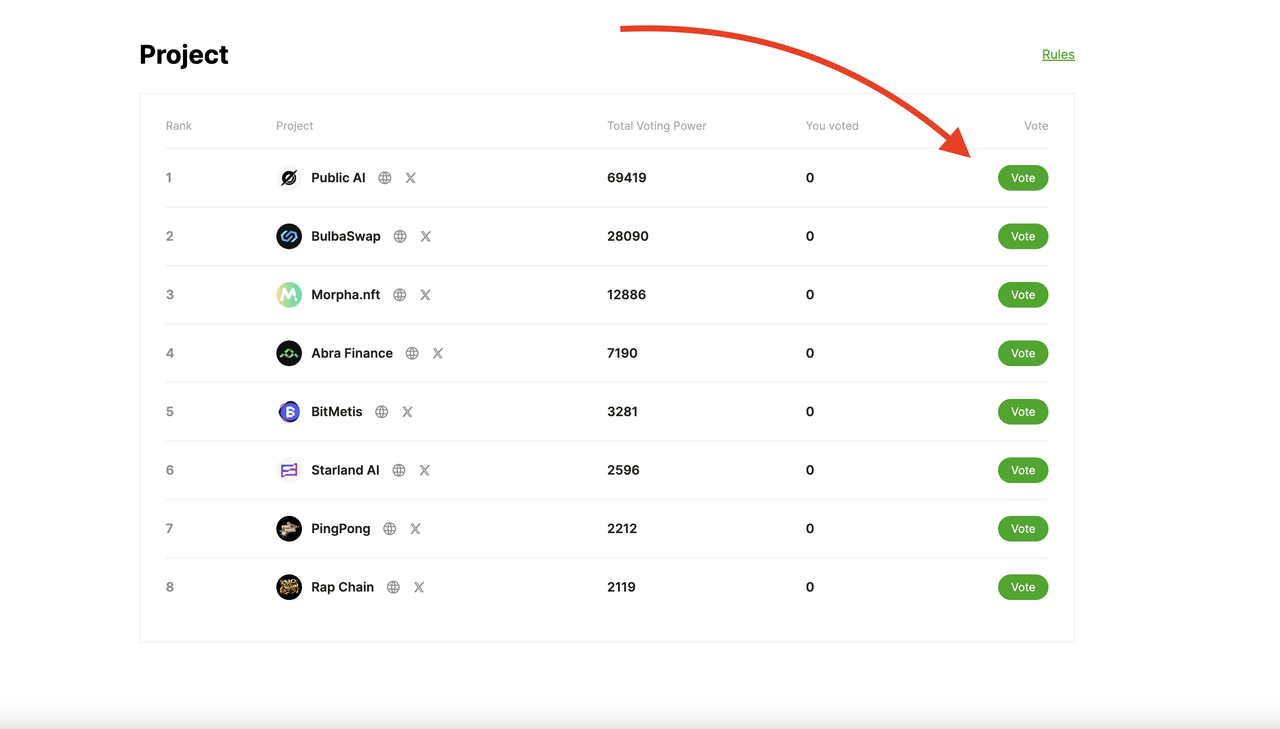Click the Total Voting Power column header
Image resolution: width=1280 pixels, height=729 pixels.
657,126
